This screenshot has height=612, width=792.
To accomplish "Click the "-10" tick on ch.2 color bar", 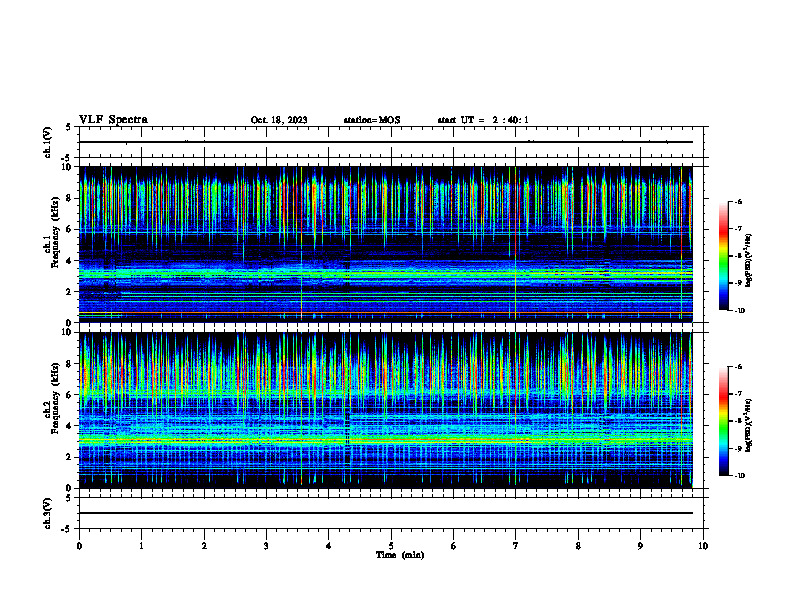I will tap(740, 476).
